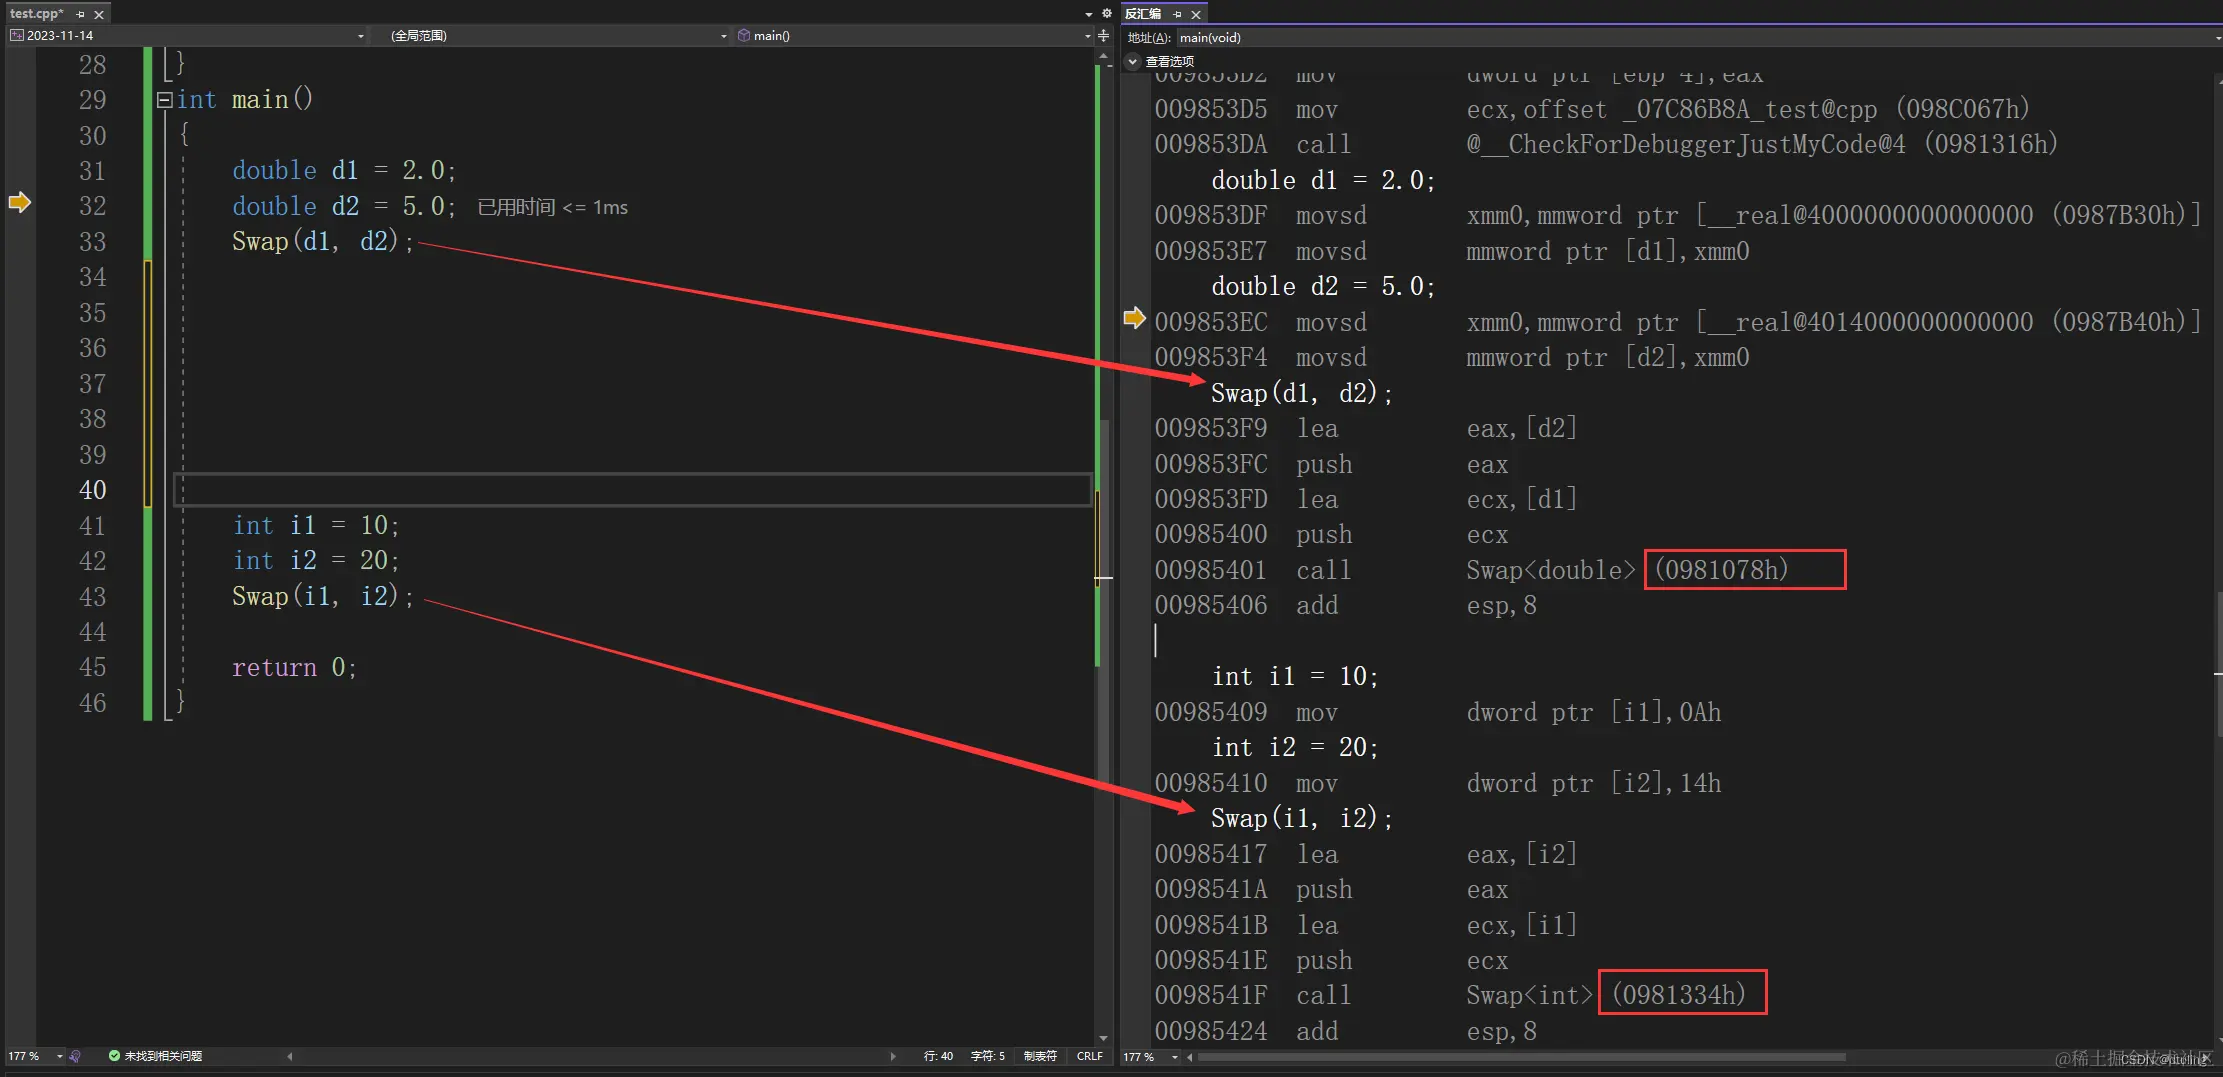The width and height of the screenshot is (2223, 1077).
Task: Click the disassembly horizontal scrollbar thumb
Action: coord(1521,1057)
